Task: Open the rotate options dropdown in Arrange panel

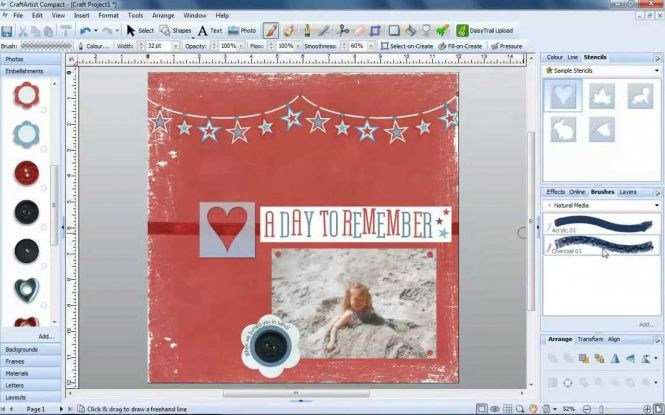Action: coord(656,359)
